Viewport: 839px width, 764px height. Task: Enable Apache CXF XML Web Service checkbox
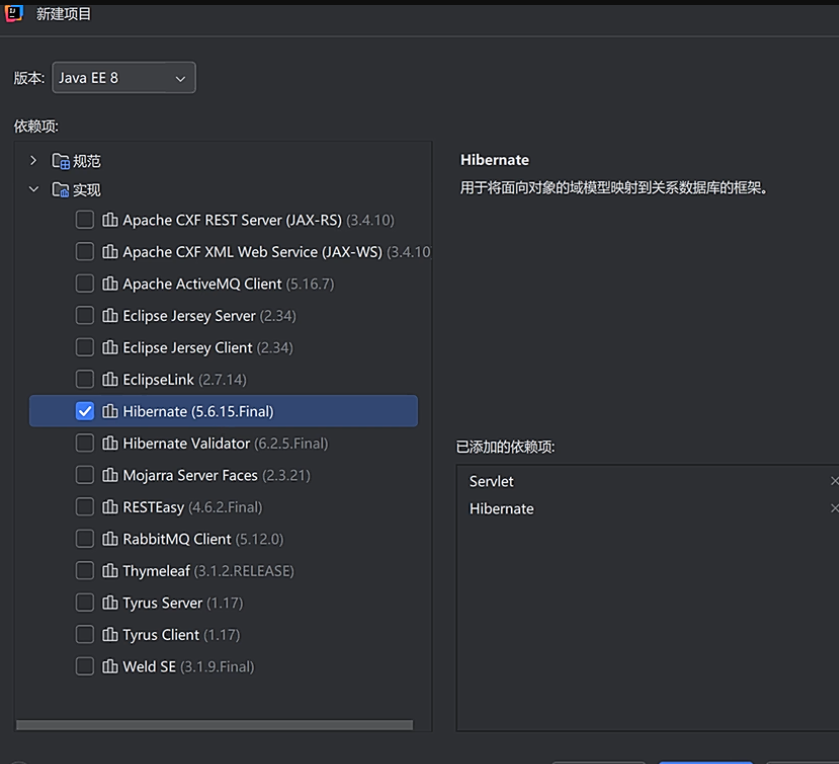pos(85,251)
